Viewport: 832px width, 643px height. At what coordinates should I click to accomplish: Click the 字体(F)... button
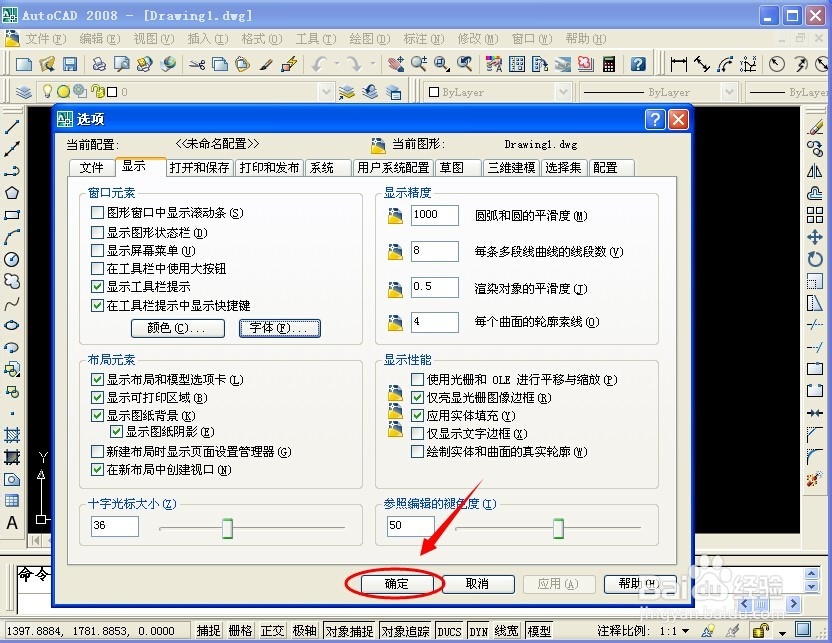pos(280,328)
